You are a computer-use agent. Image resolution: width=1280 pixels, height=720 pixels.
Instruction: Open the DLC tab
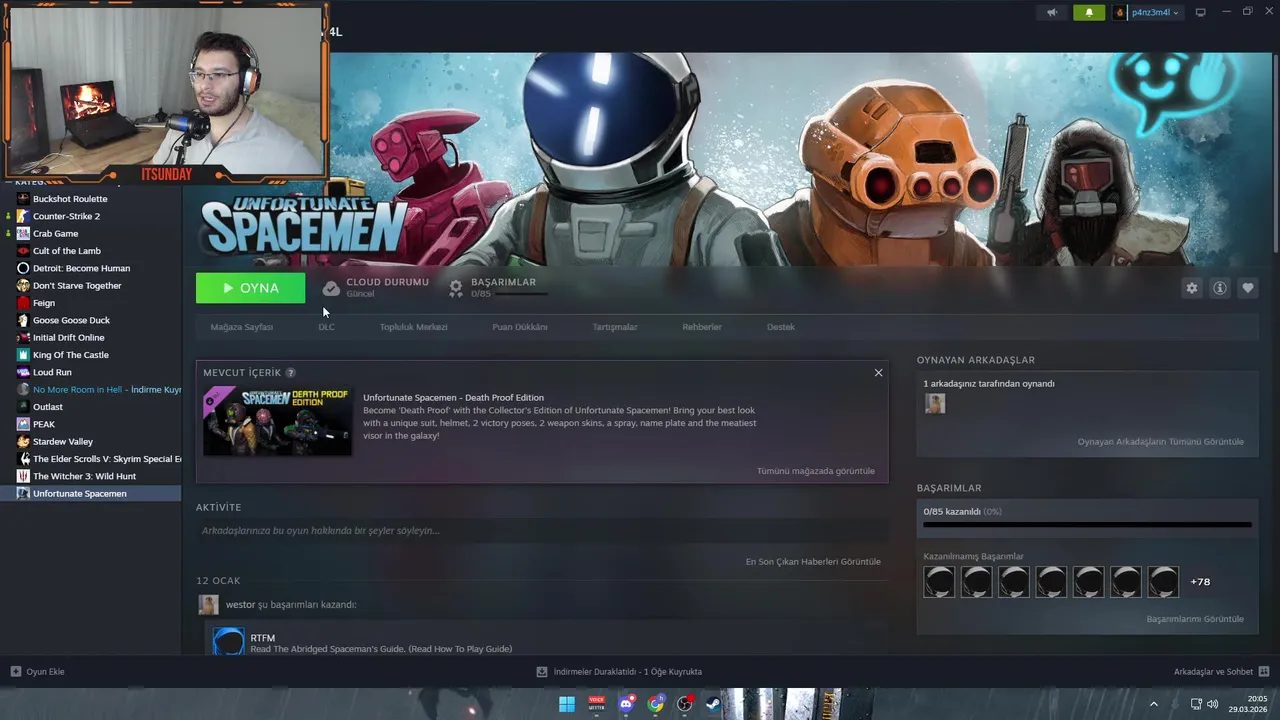pos(326,327)
